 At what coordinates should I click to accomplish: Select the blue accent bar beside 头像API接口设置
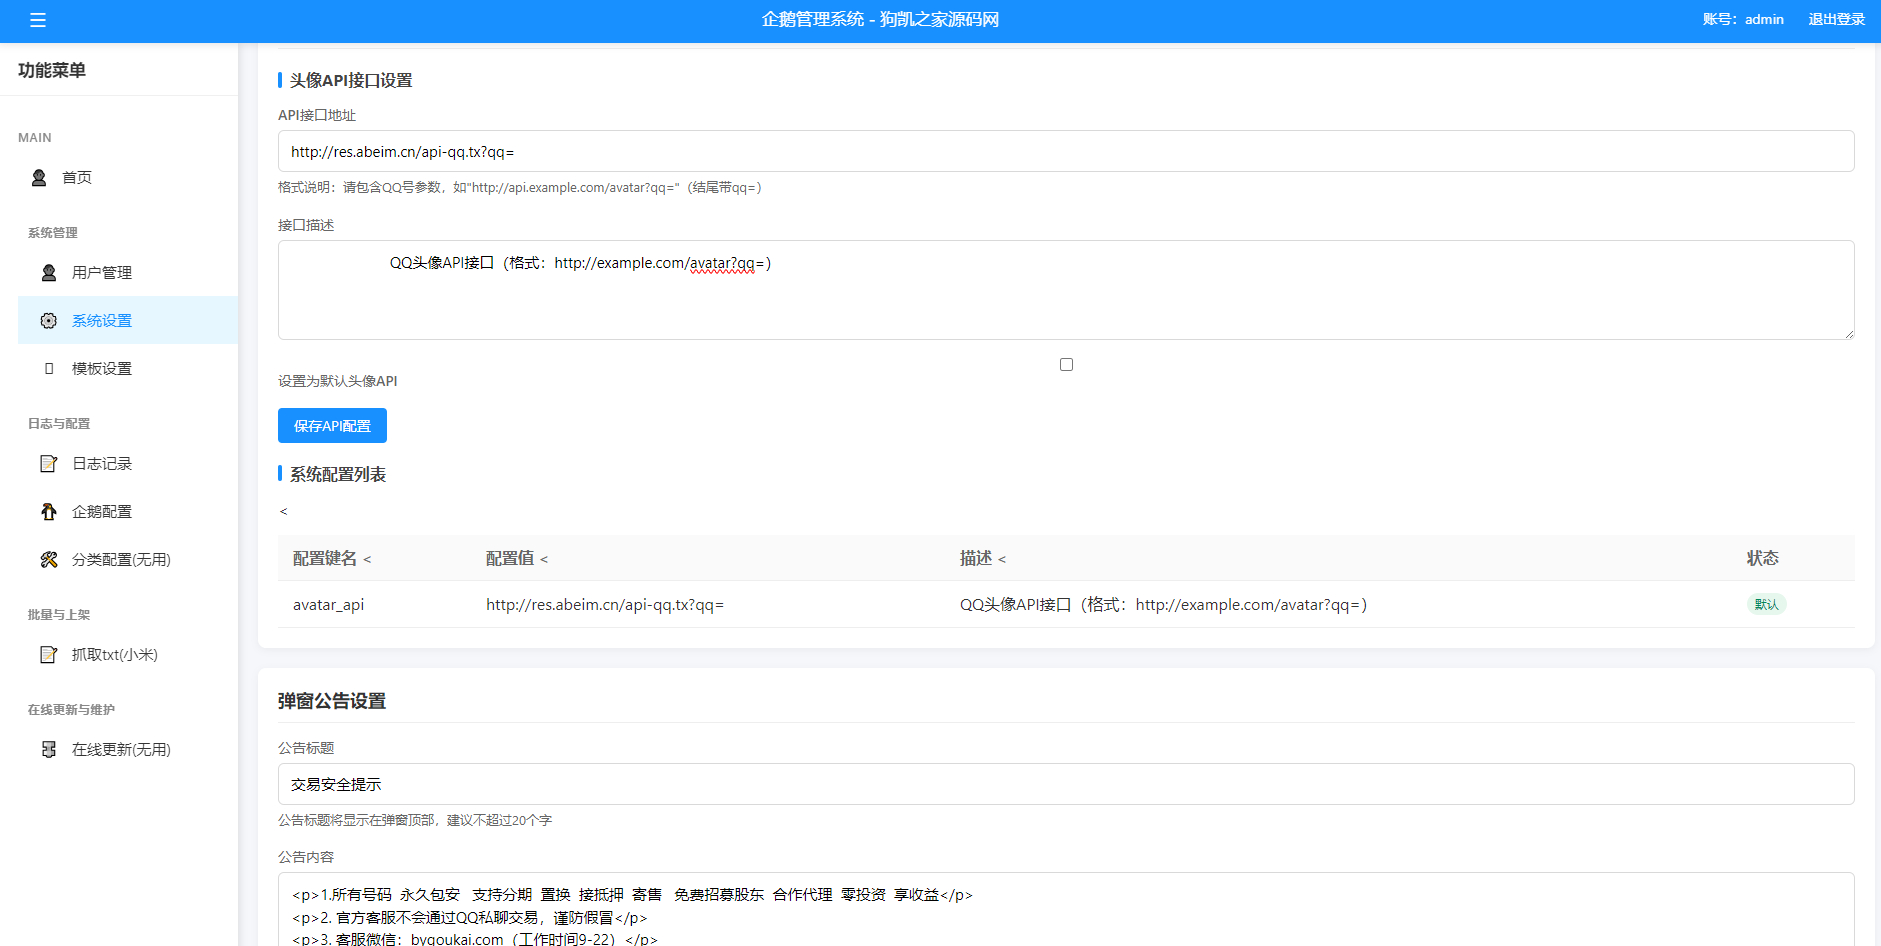pyautogui.click(x=279, y=80)
